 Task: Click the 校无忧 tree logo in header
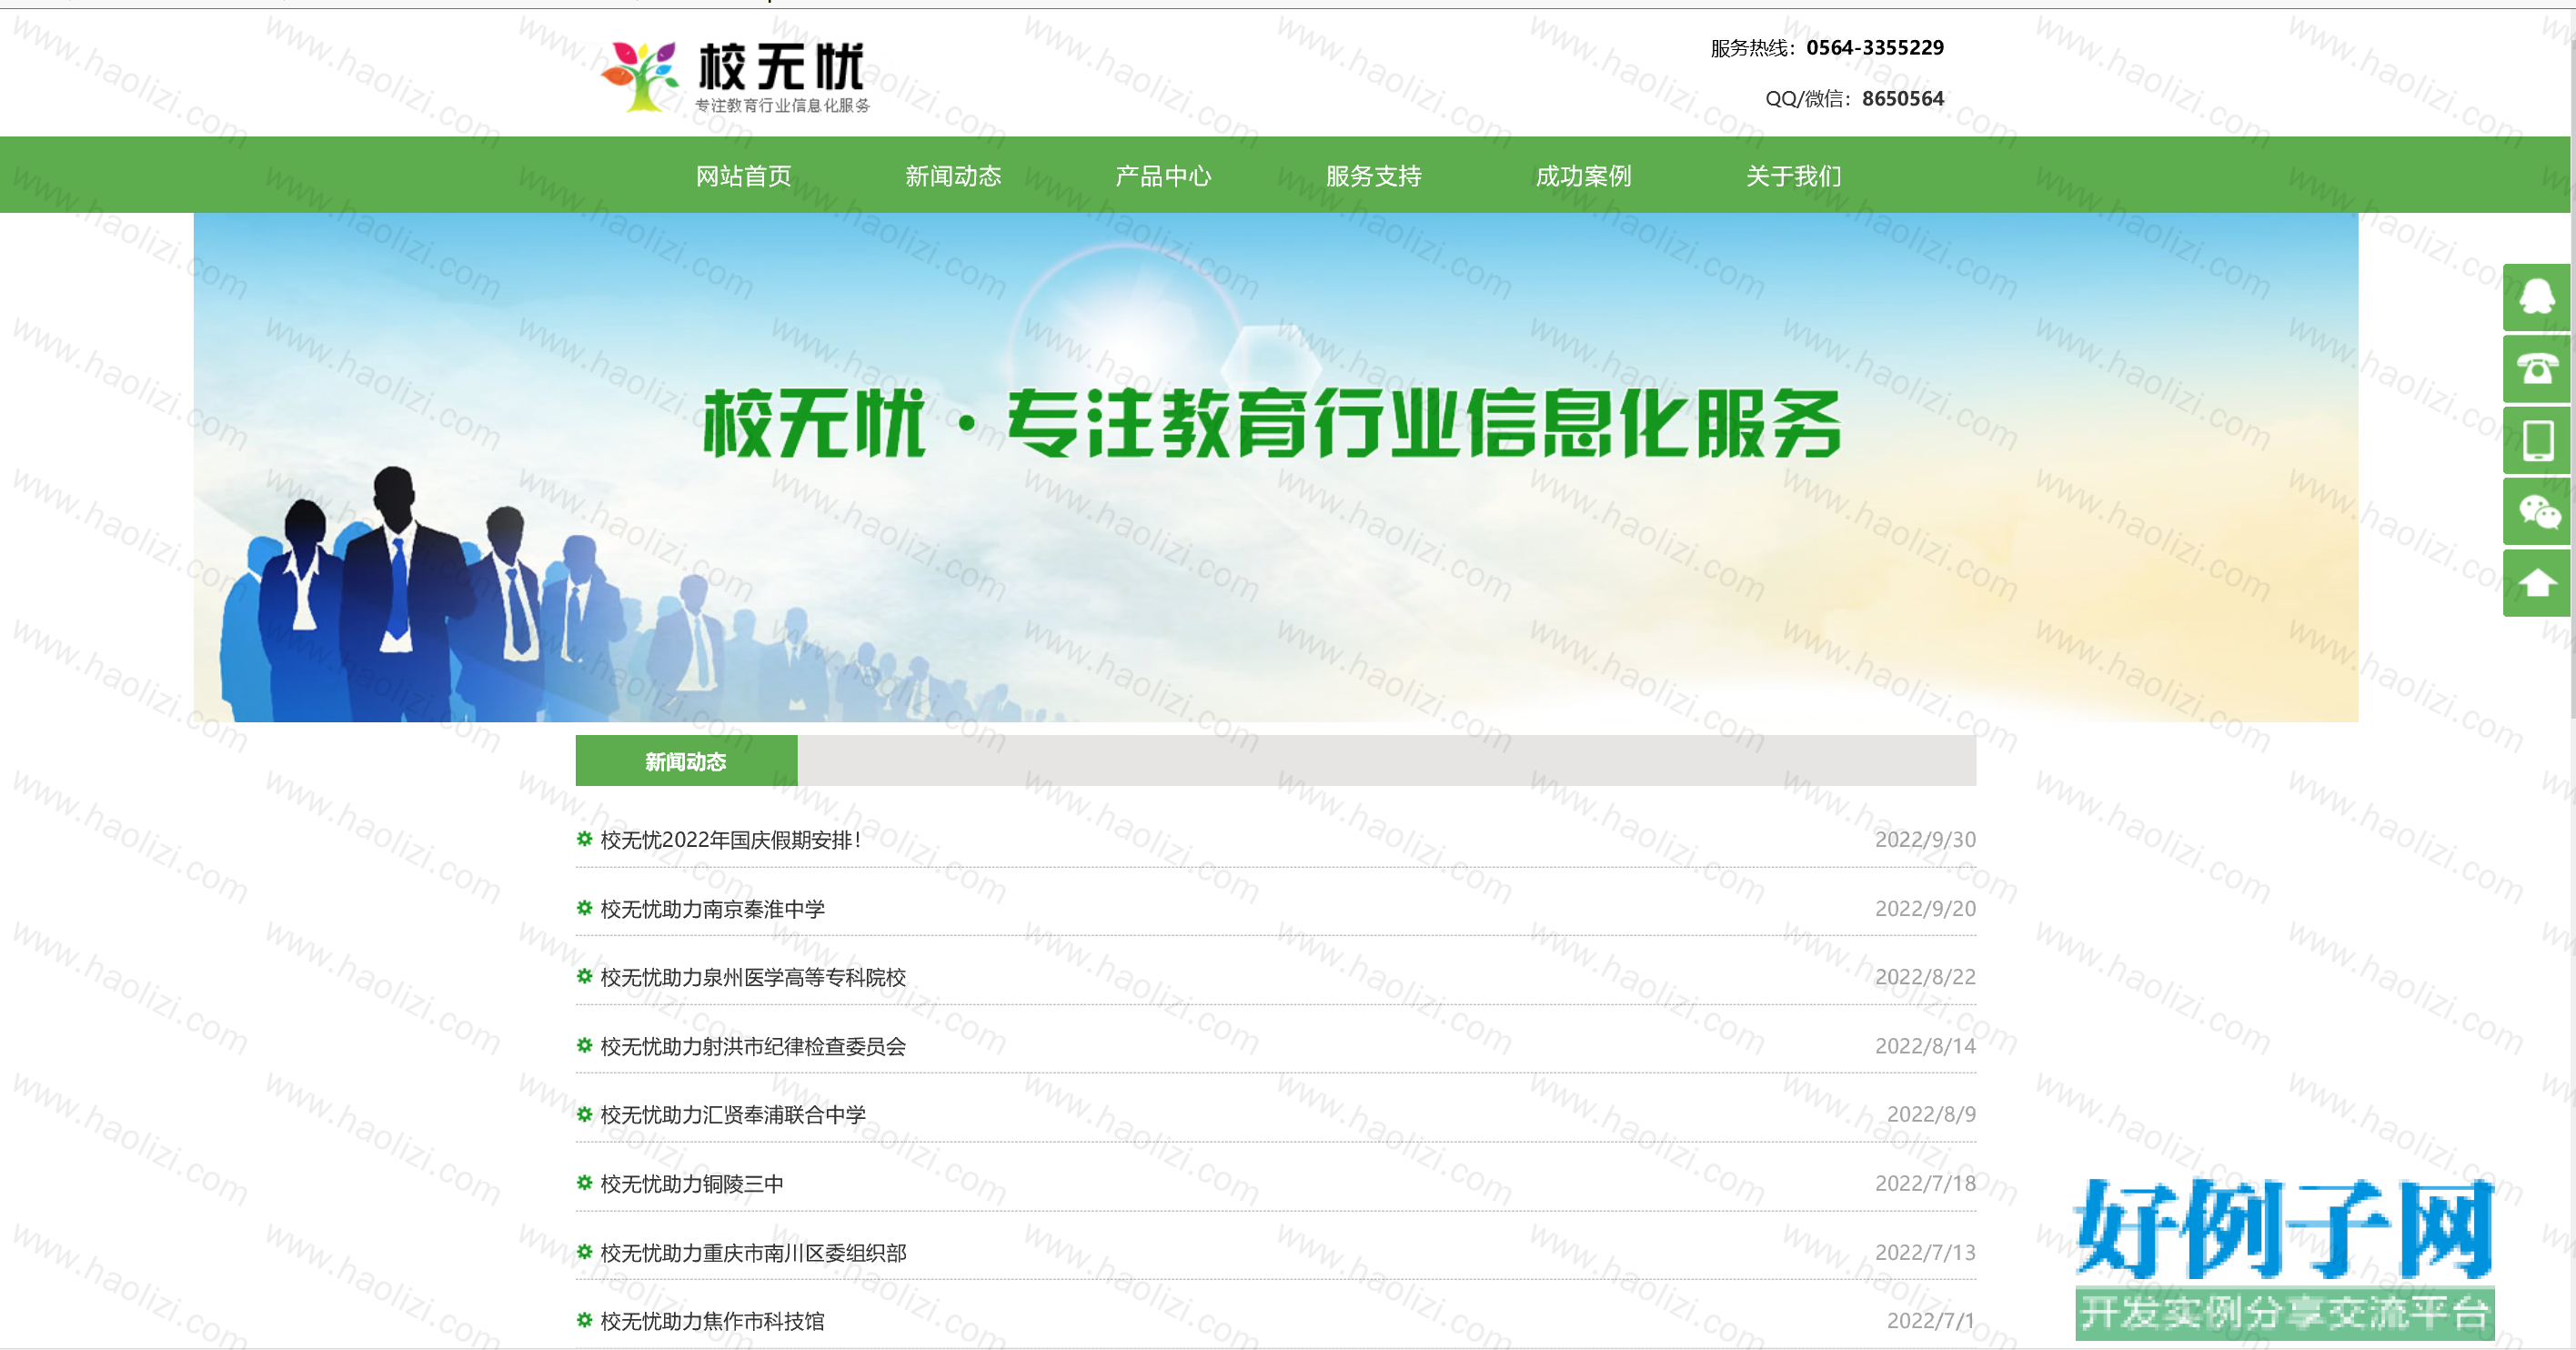[x=735, y=76]
